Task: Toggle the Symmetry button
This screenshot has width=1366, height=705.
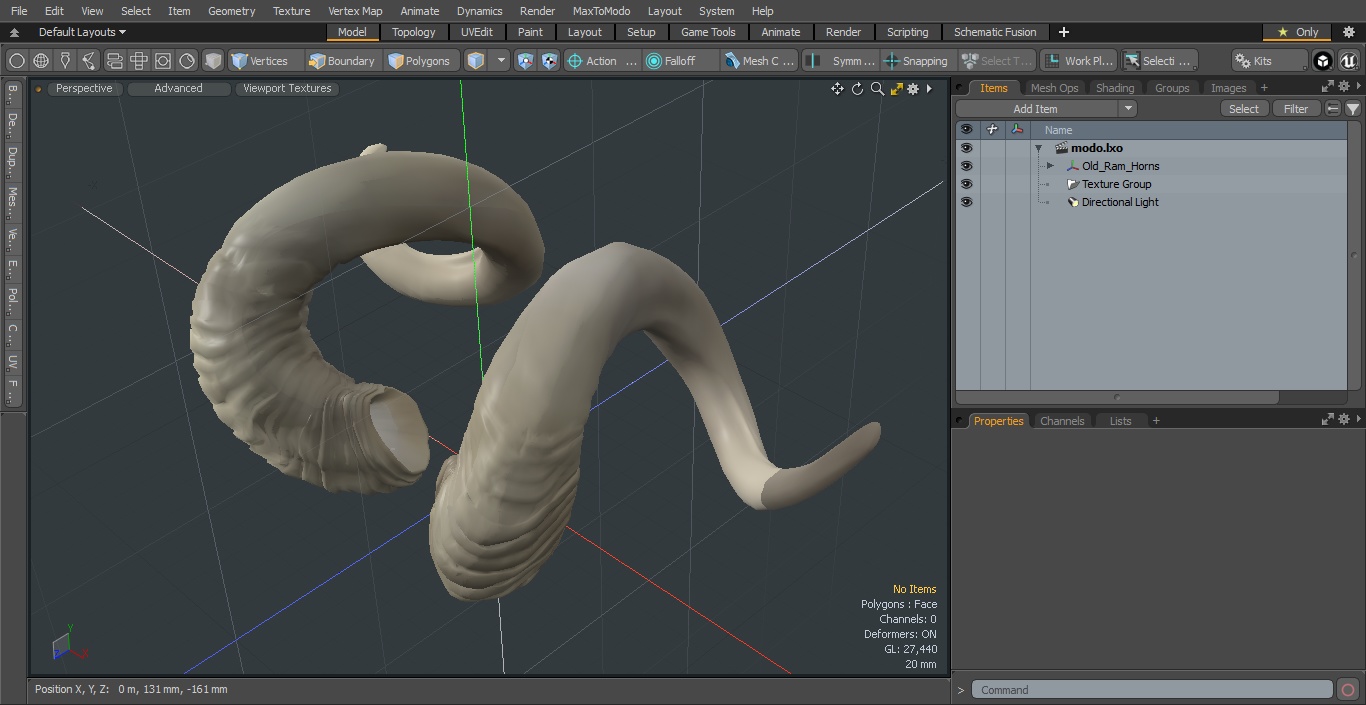Action: tap(842, 61)
